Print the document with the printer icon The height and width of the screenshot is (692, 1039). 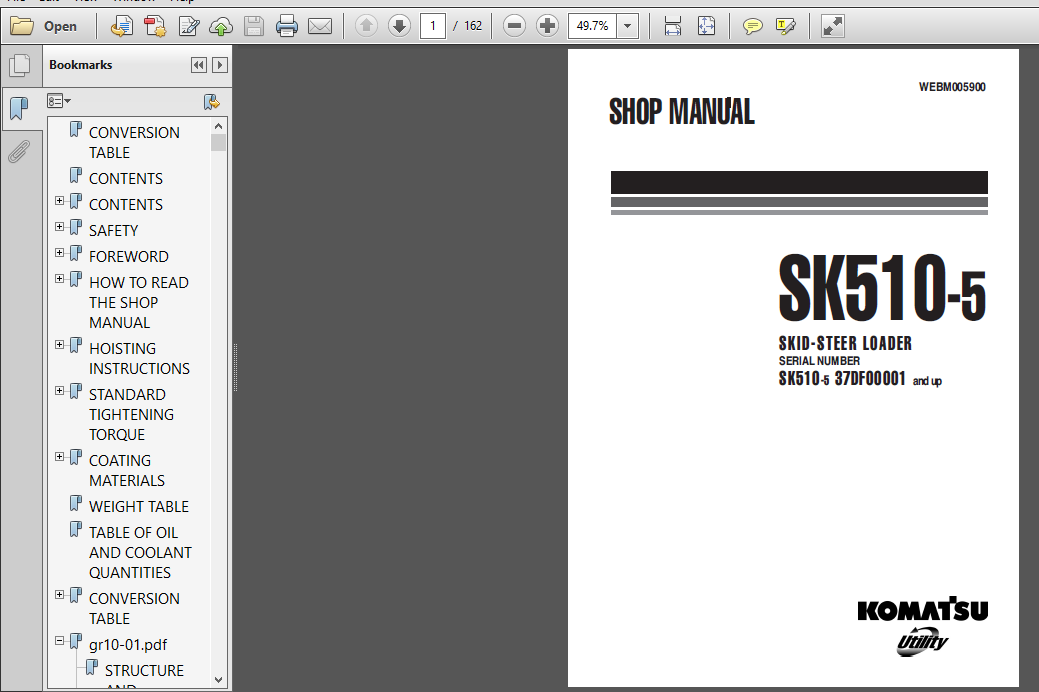[287, 27]
